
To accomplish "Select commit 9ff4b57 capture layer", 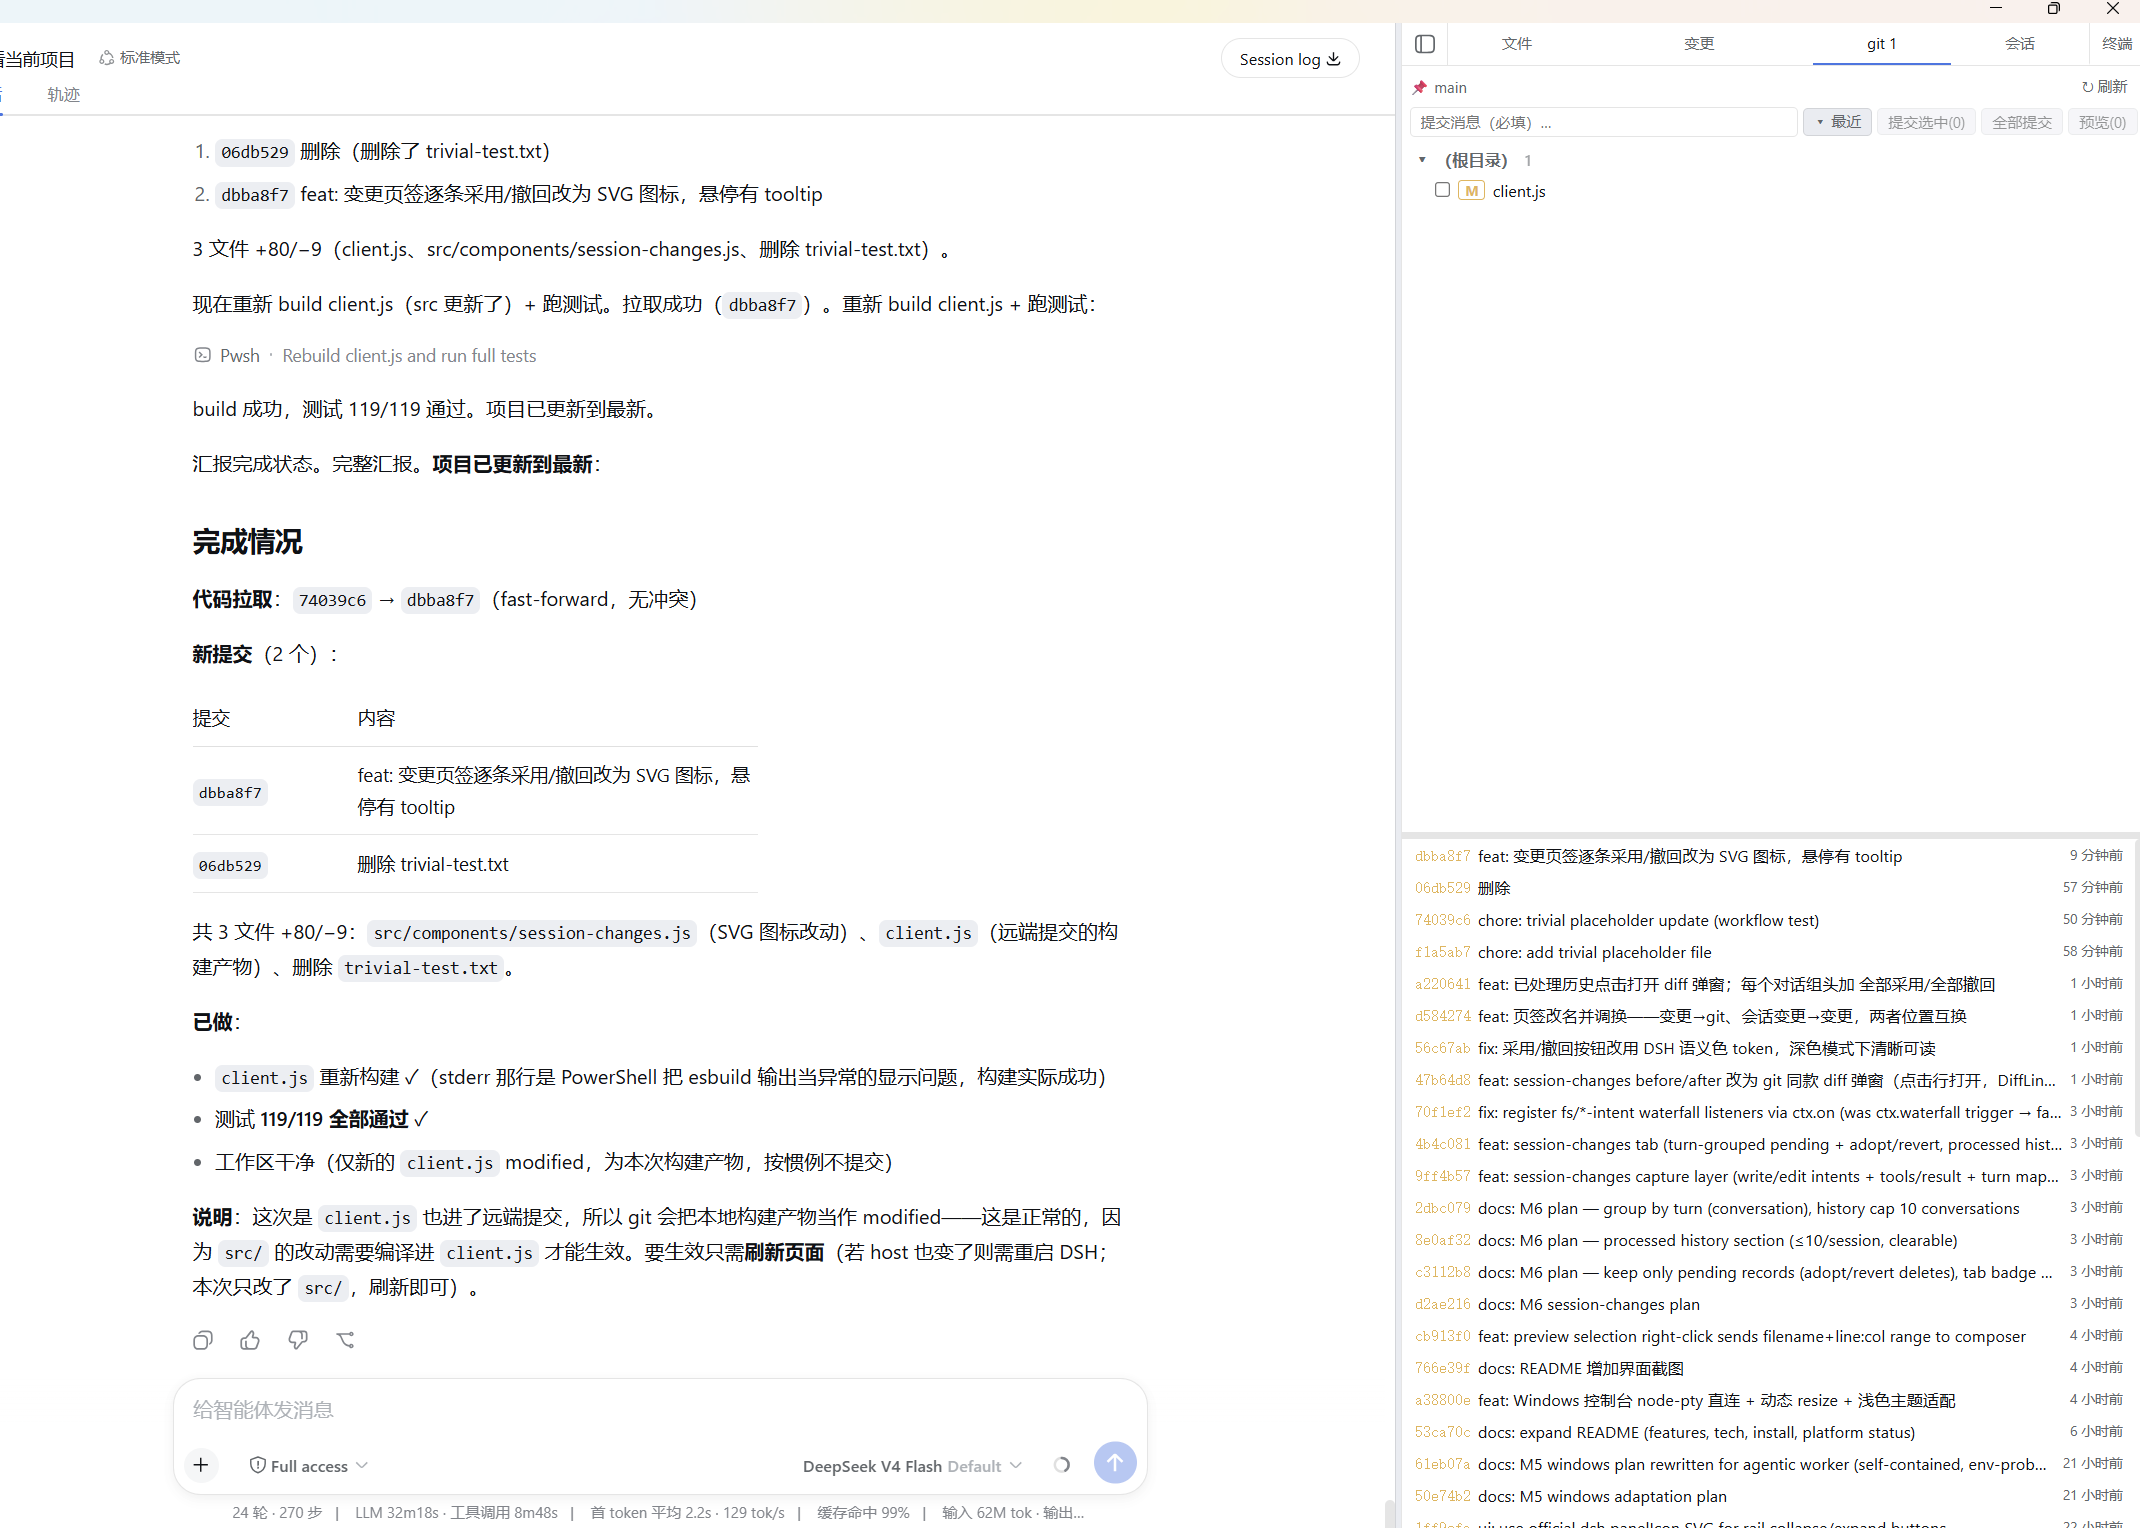I will coord(1768,1176).
